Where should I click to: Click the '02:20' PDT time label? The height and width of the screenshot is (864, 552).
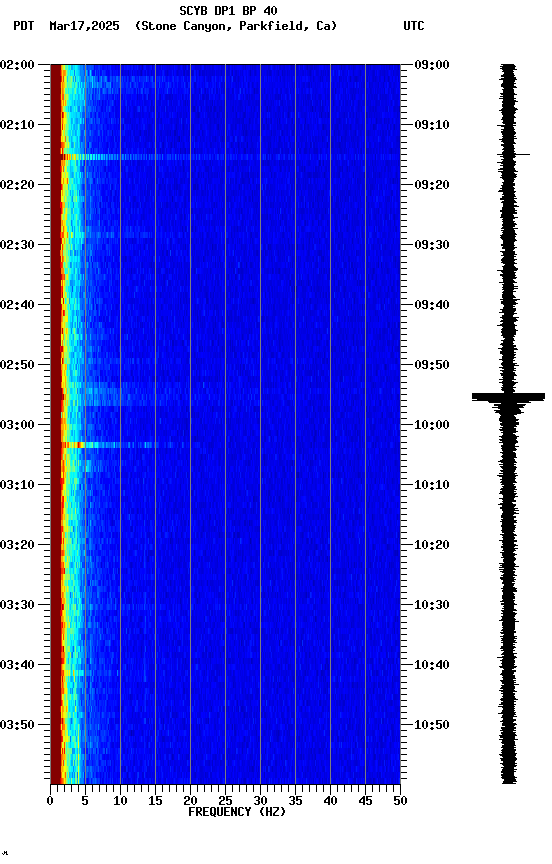[x=18, y=185]
